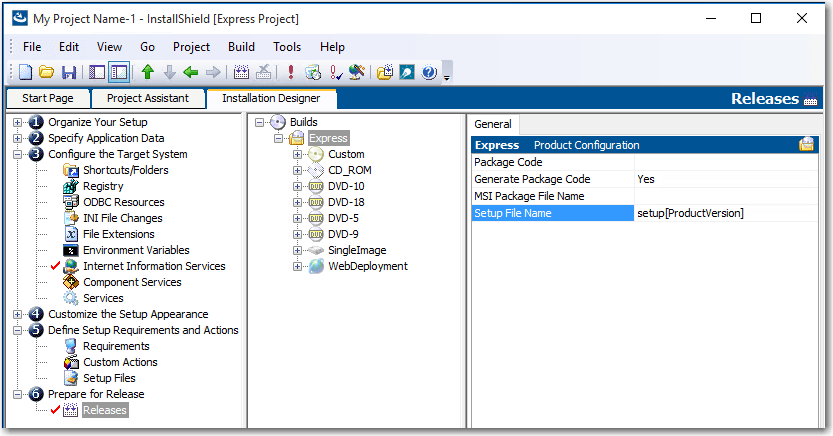833x436 pixels.
Task: Open the Tools menu
Action: point(287,47)
